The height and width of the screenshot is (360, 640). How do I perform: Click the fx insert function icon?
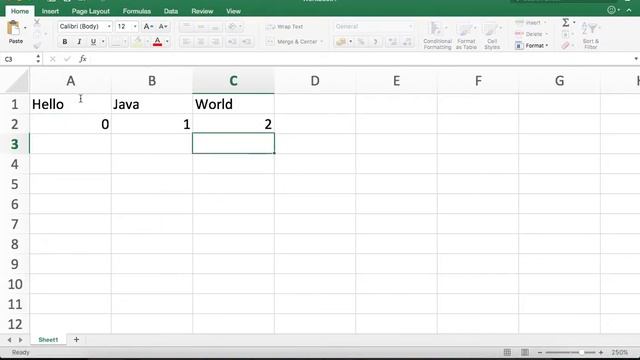pos(83,59)
